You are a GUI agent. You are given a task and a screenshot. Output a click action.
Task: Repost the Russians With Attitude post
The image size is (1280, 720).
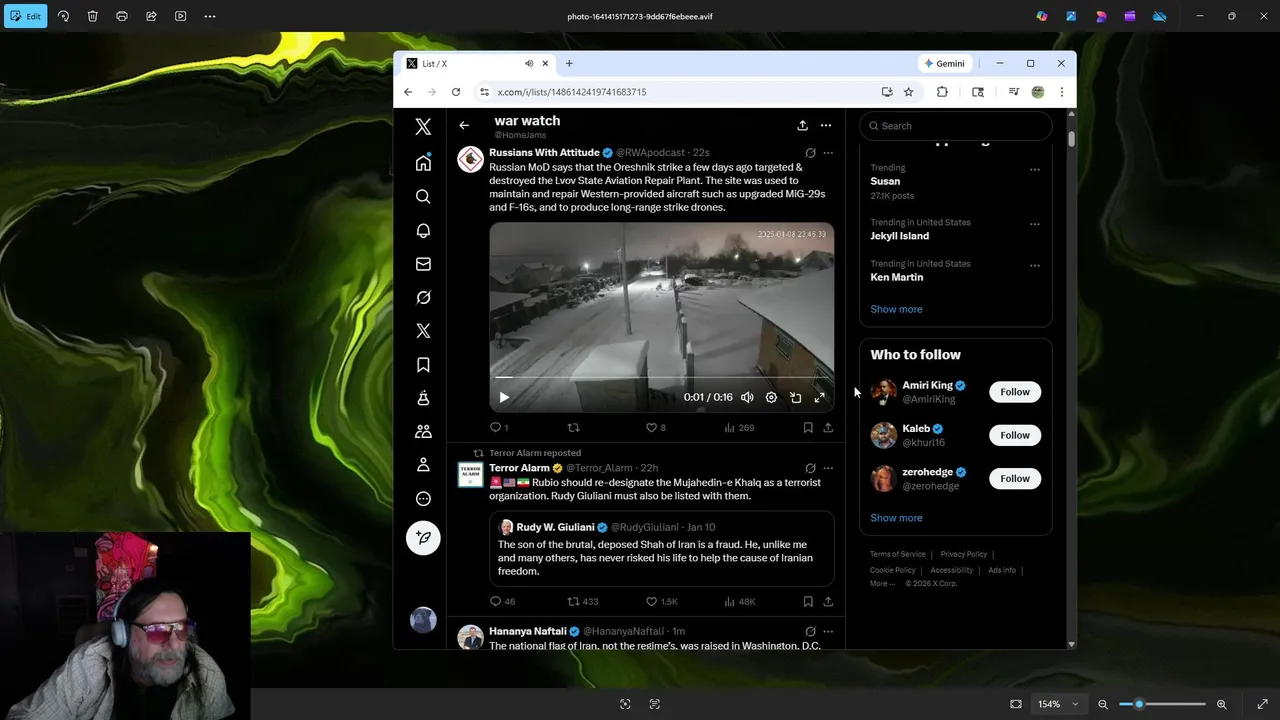tap(573, 427)
